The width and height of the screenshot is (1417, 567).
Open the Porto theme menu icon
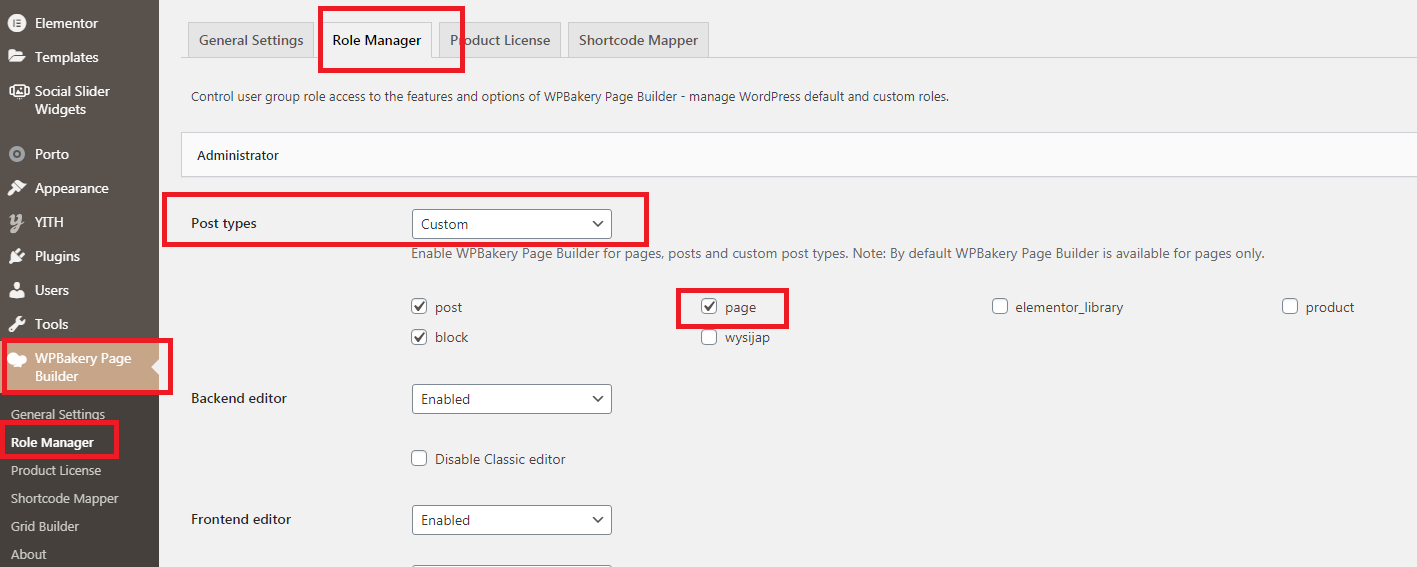(x=17, y=154)
